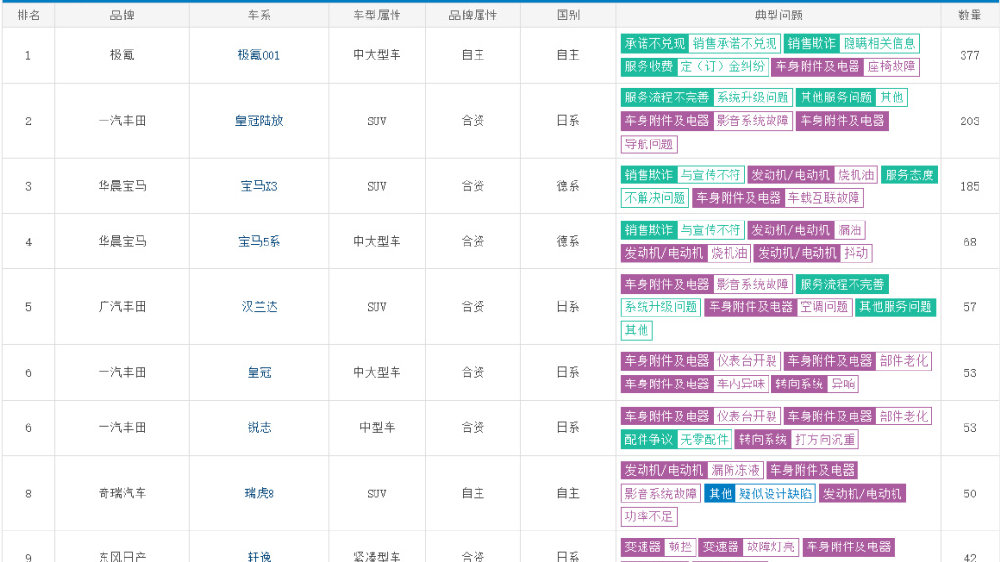Click quantity value 50
Image resolution: width=1000 pixels, height=562 pixels.
(969, 494)
